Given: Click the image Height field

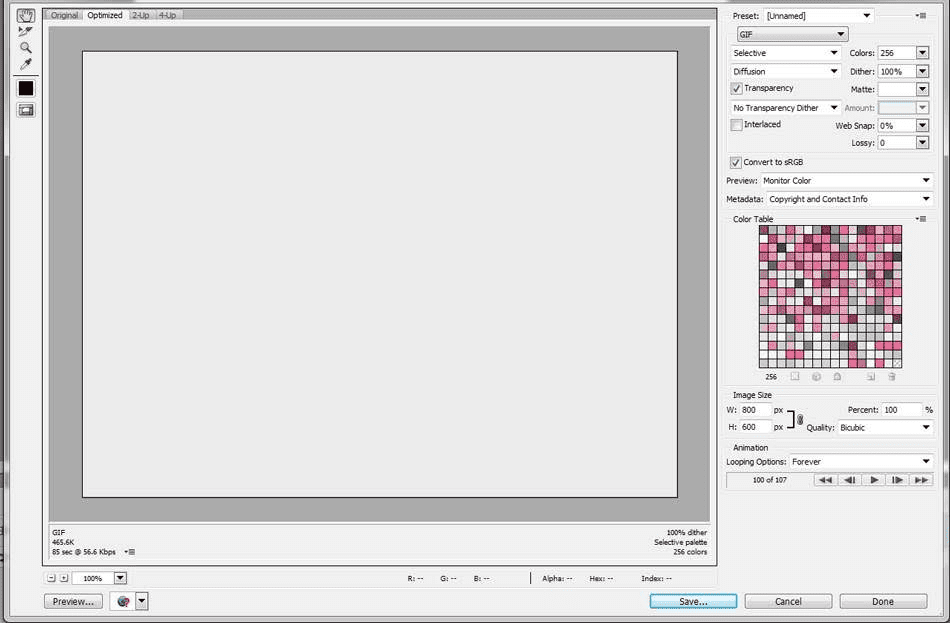Looking at the screenshot, I should coord(756,427).
